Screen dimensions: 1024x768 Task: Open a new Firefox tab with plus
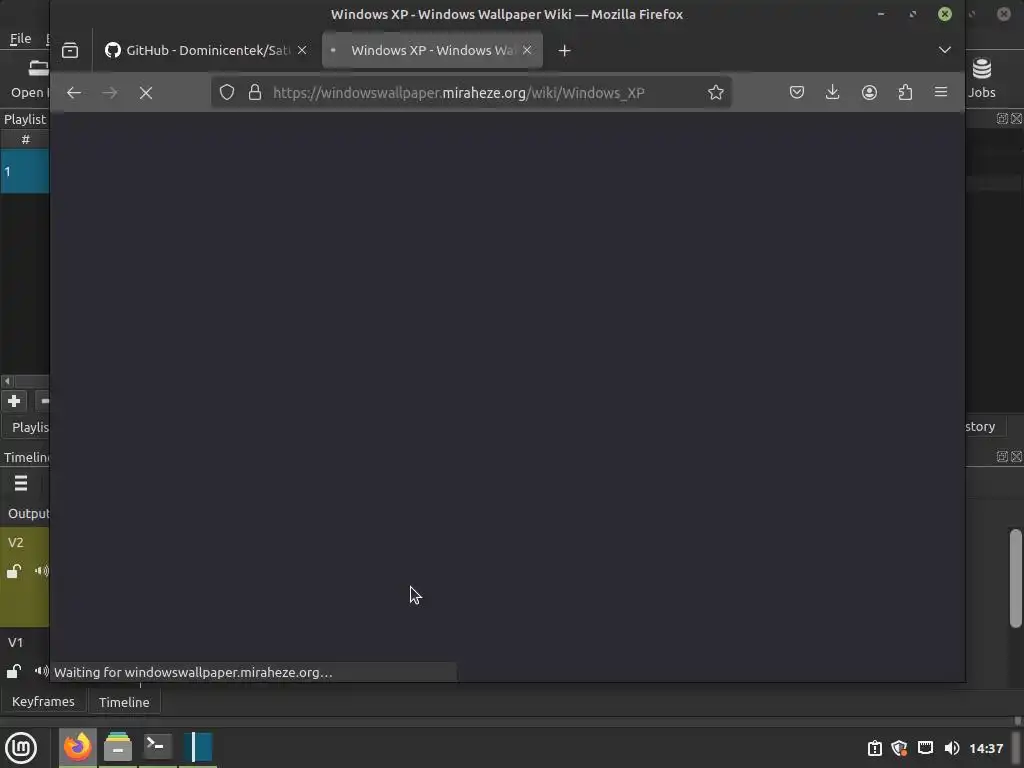click(x=565, y=50)
